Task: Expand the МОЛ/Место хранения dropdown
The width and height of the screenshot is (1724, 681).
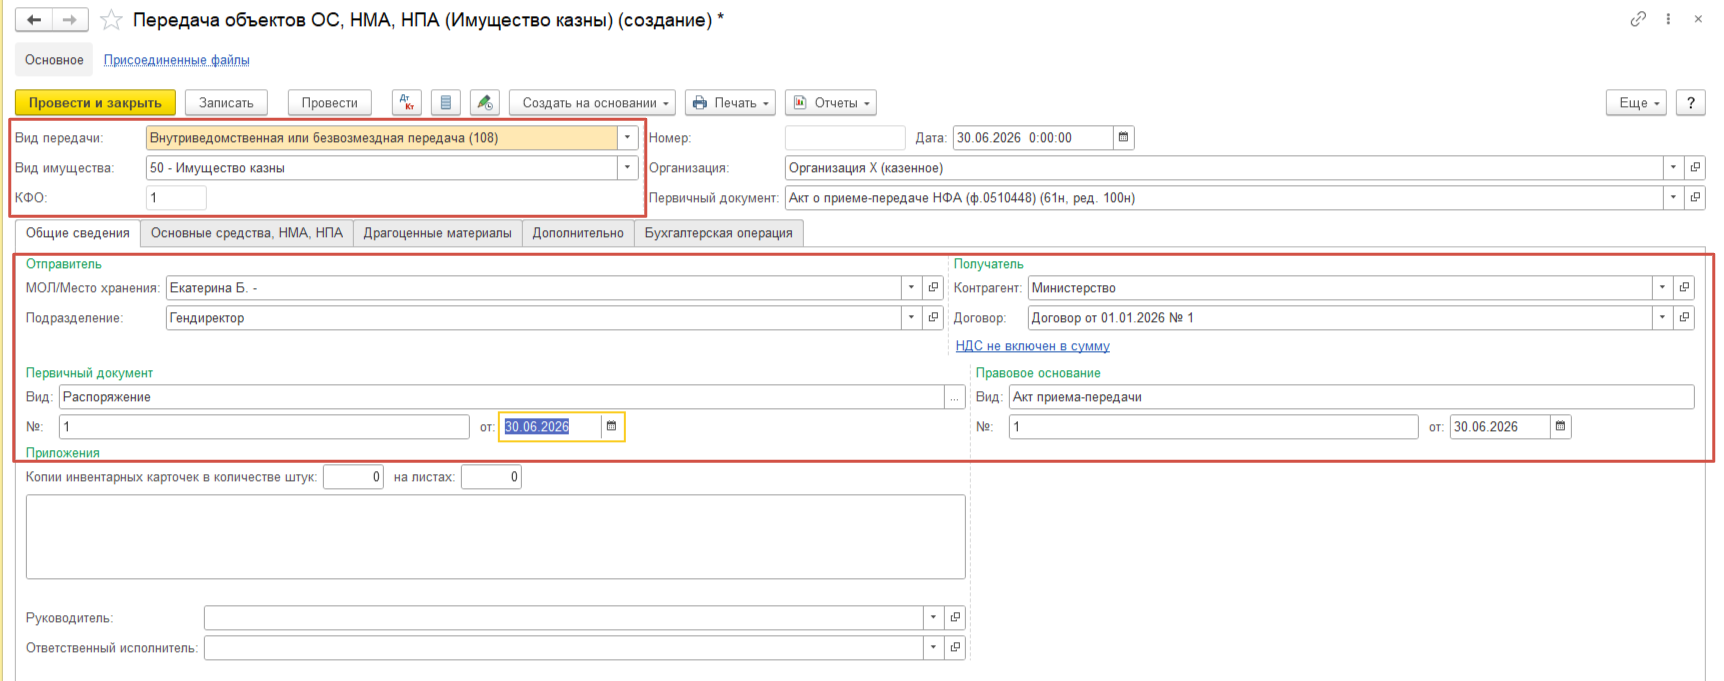Action: 911,288
